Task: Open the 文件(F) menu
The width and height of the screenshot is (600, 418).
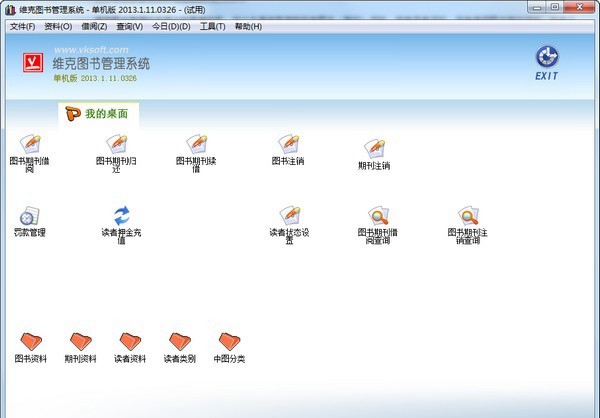Action: click(22, 26)
